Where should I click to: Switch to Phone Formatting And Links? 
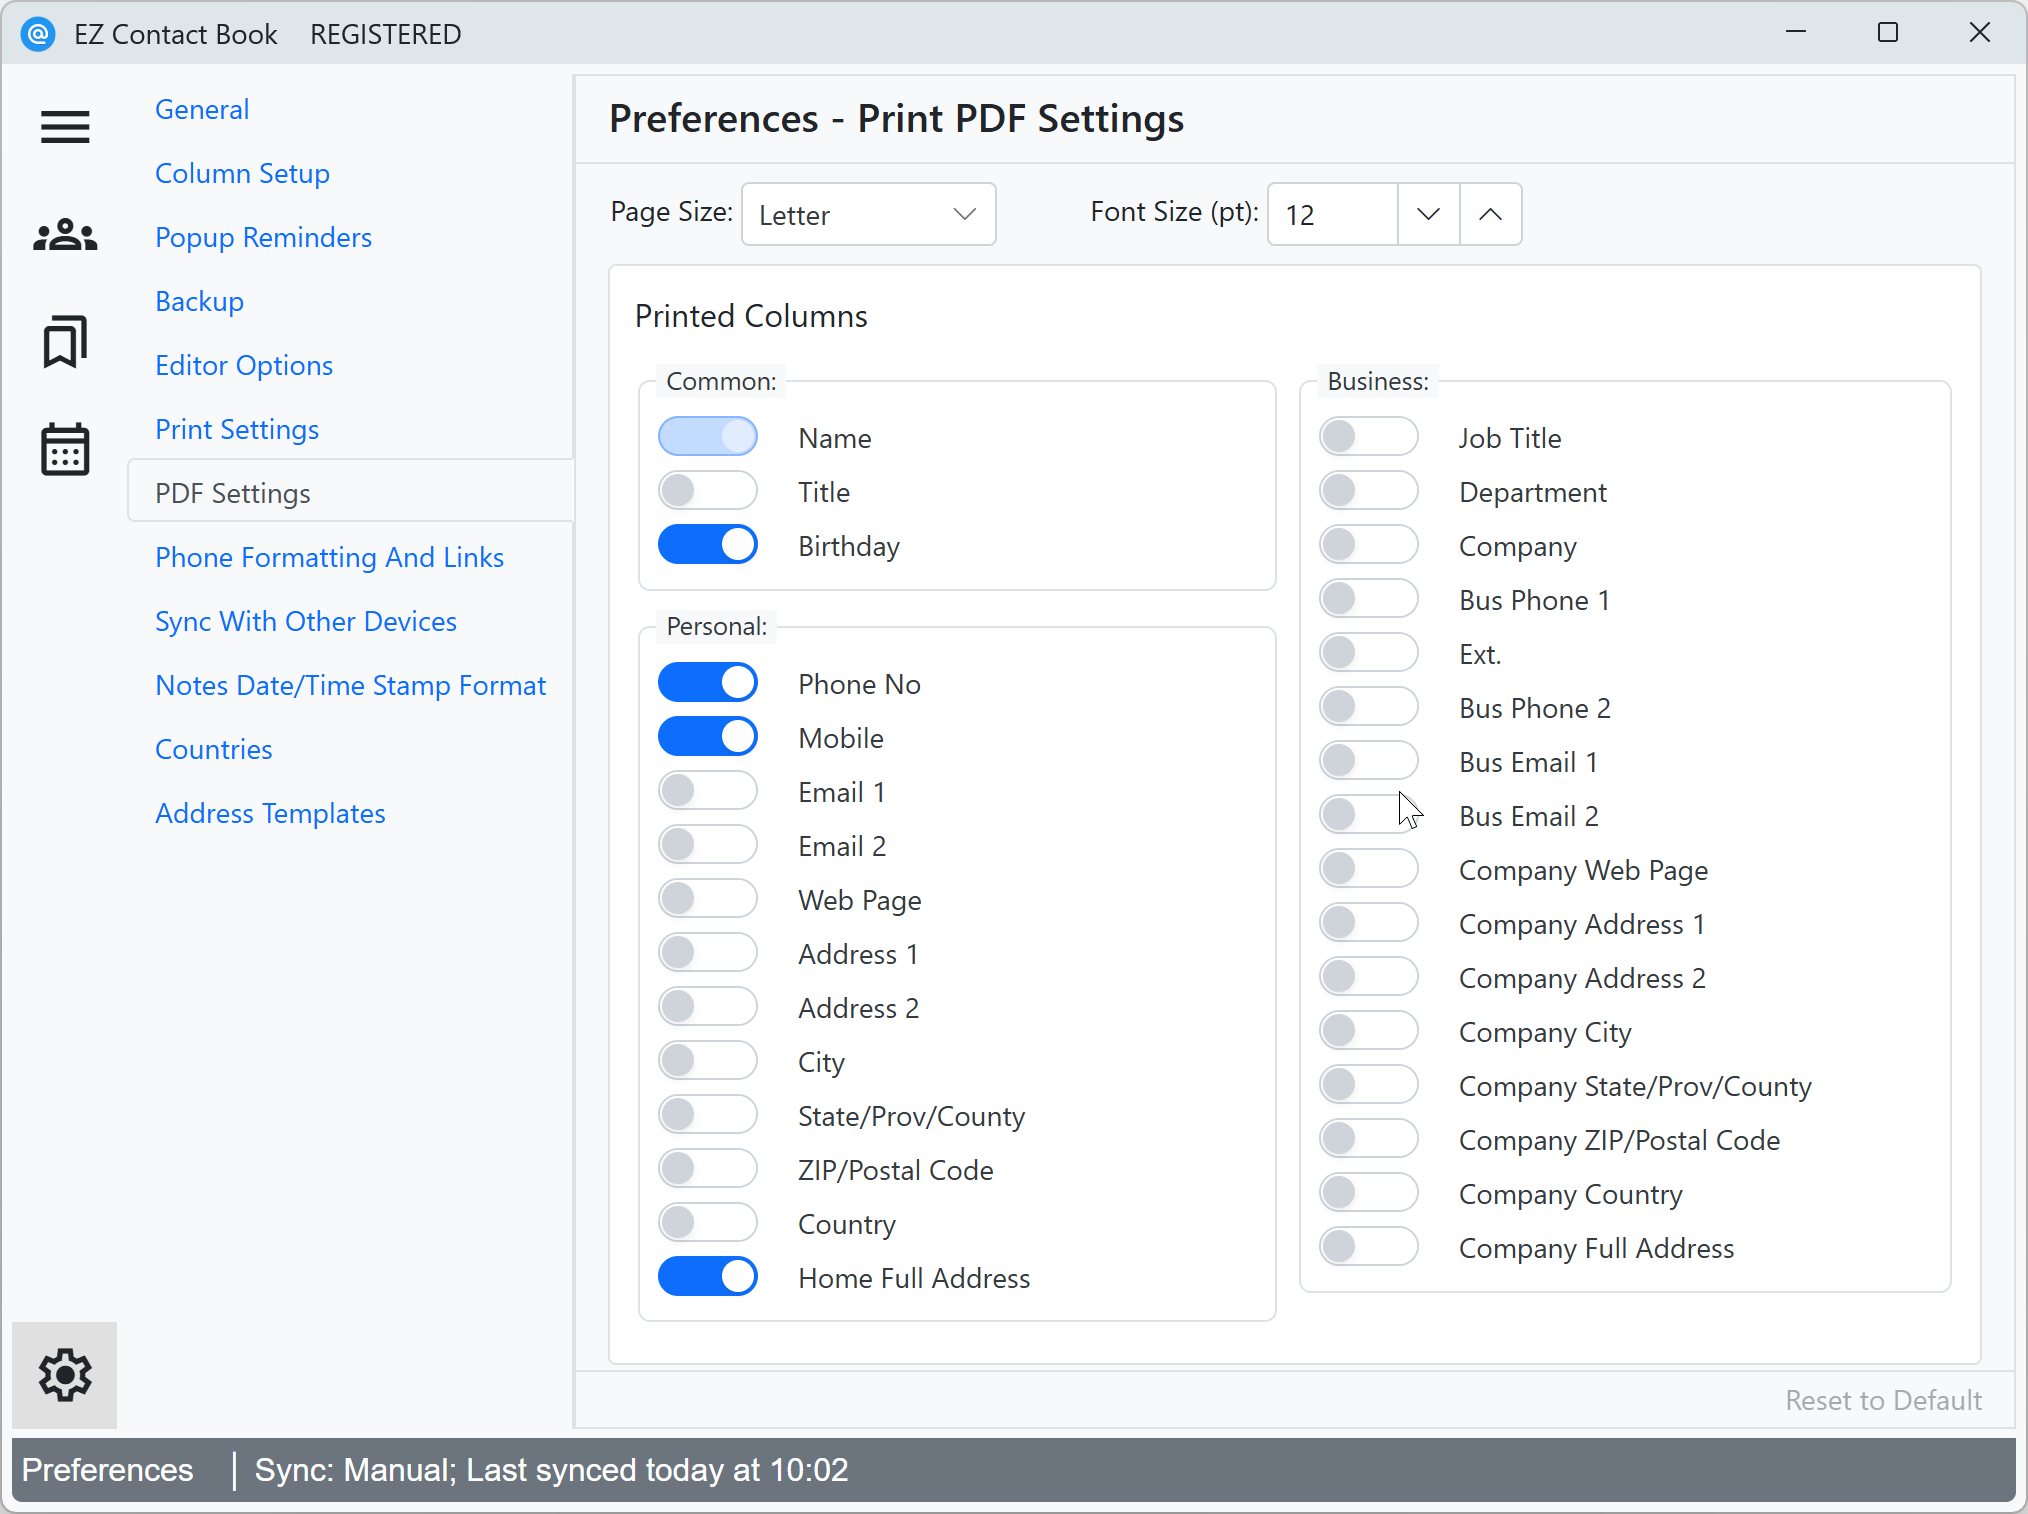(329, 557)
